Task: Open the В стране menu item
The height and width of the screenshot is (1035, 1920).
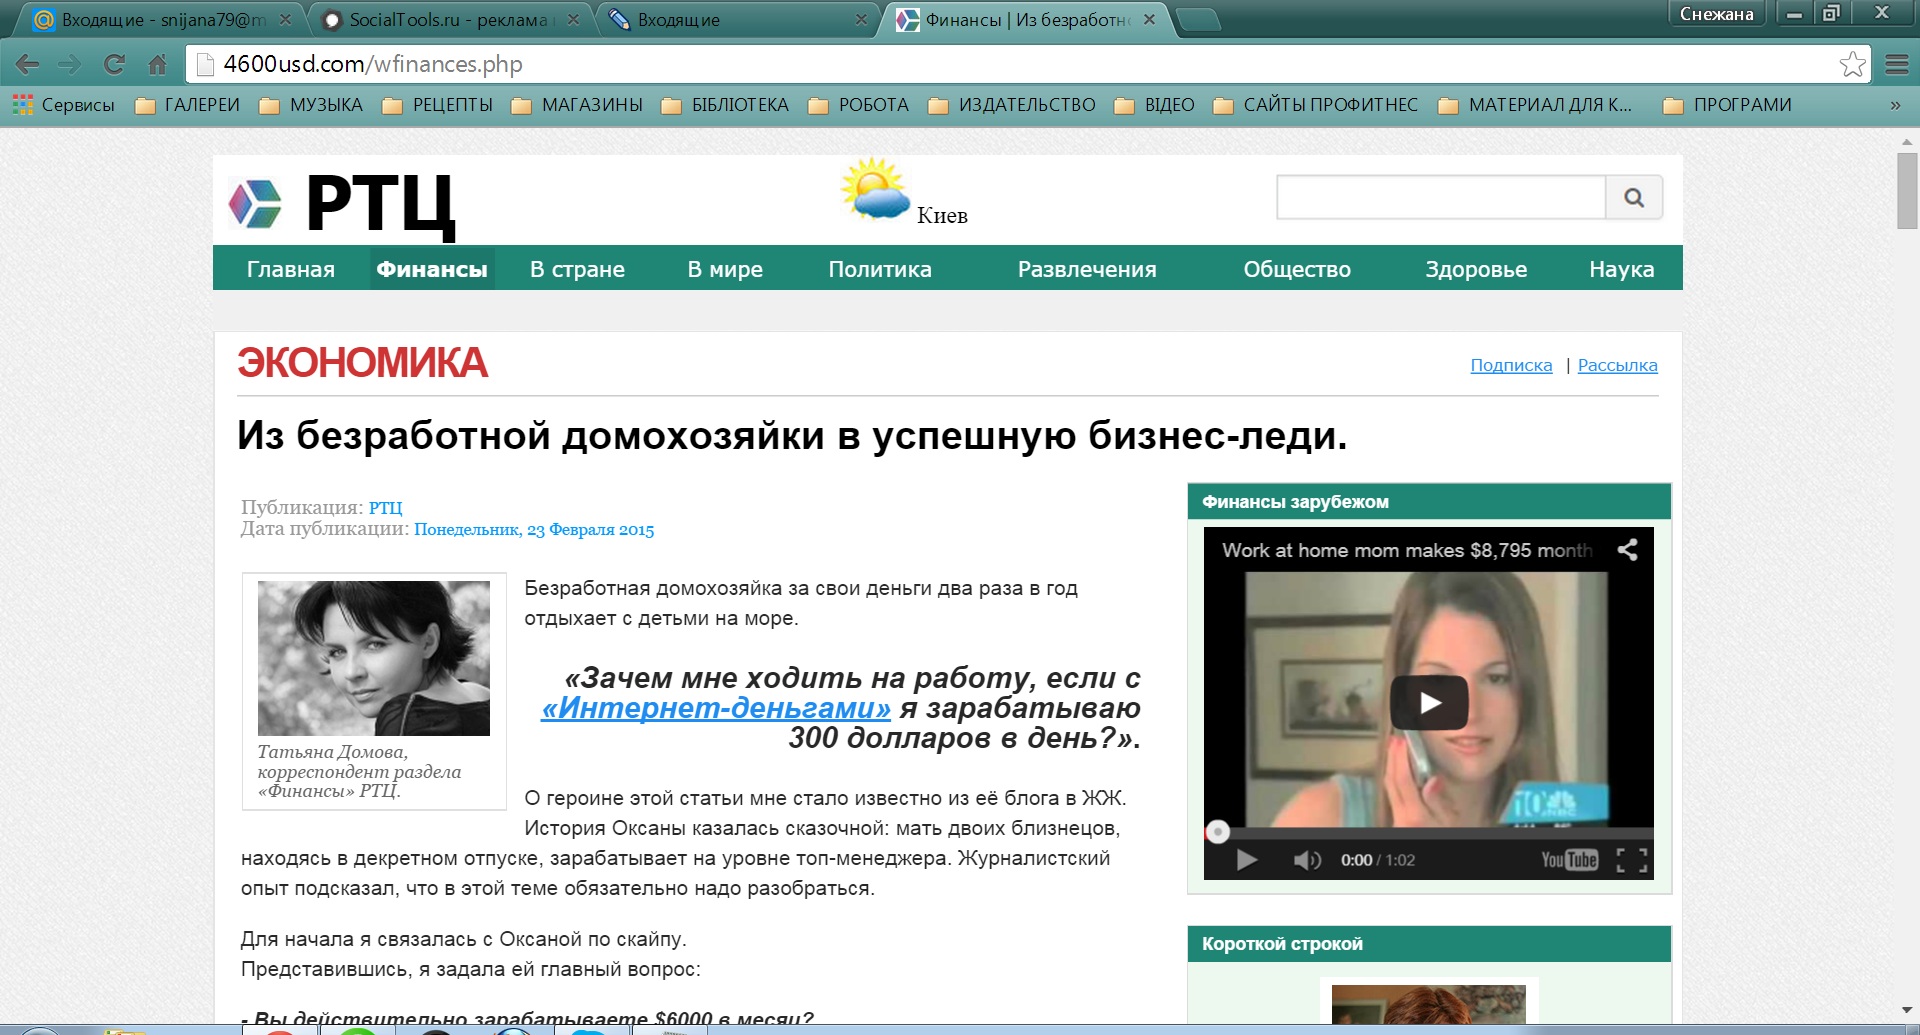Action: coord(577,269)
